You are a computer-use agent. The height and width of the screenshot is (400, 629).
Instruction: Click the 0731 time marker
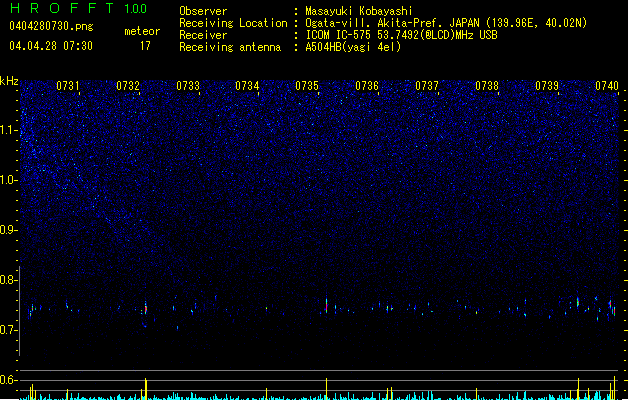(x=68, y=86)
